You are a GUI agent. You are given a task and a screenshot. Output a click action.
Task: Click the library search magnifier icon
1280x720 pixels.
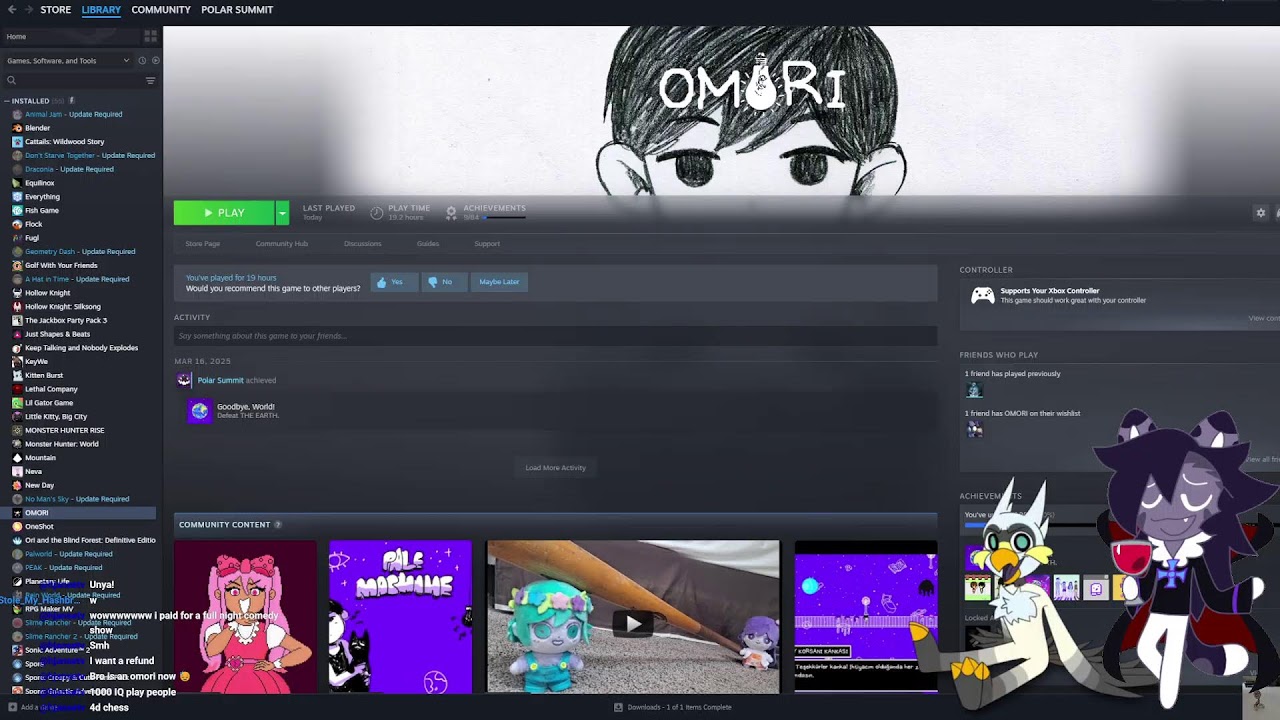click(12, 80)
